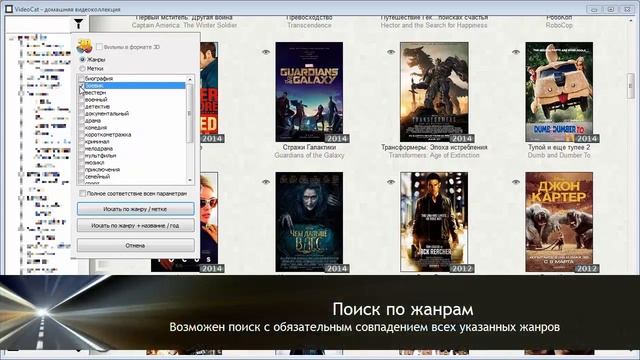
Task: Click the main movie grid scrollbar
Action: (631, 86)
